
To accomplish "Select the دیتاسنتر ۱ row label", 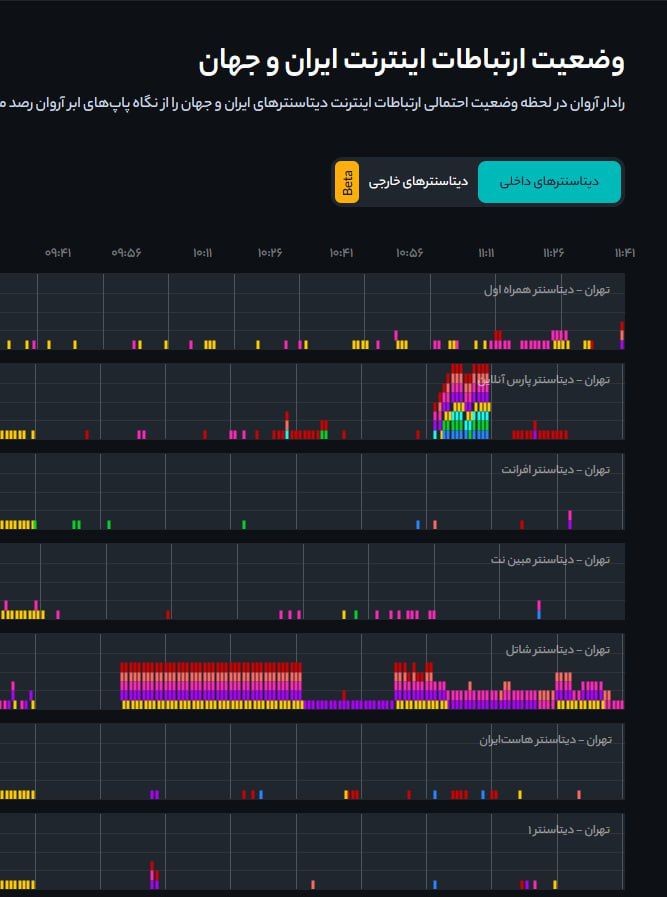I will 567,829.
